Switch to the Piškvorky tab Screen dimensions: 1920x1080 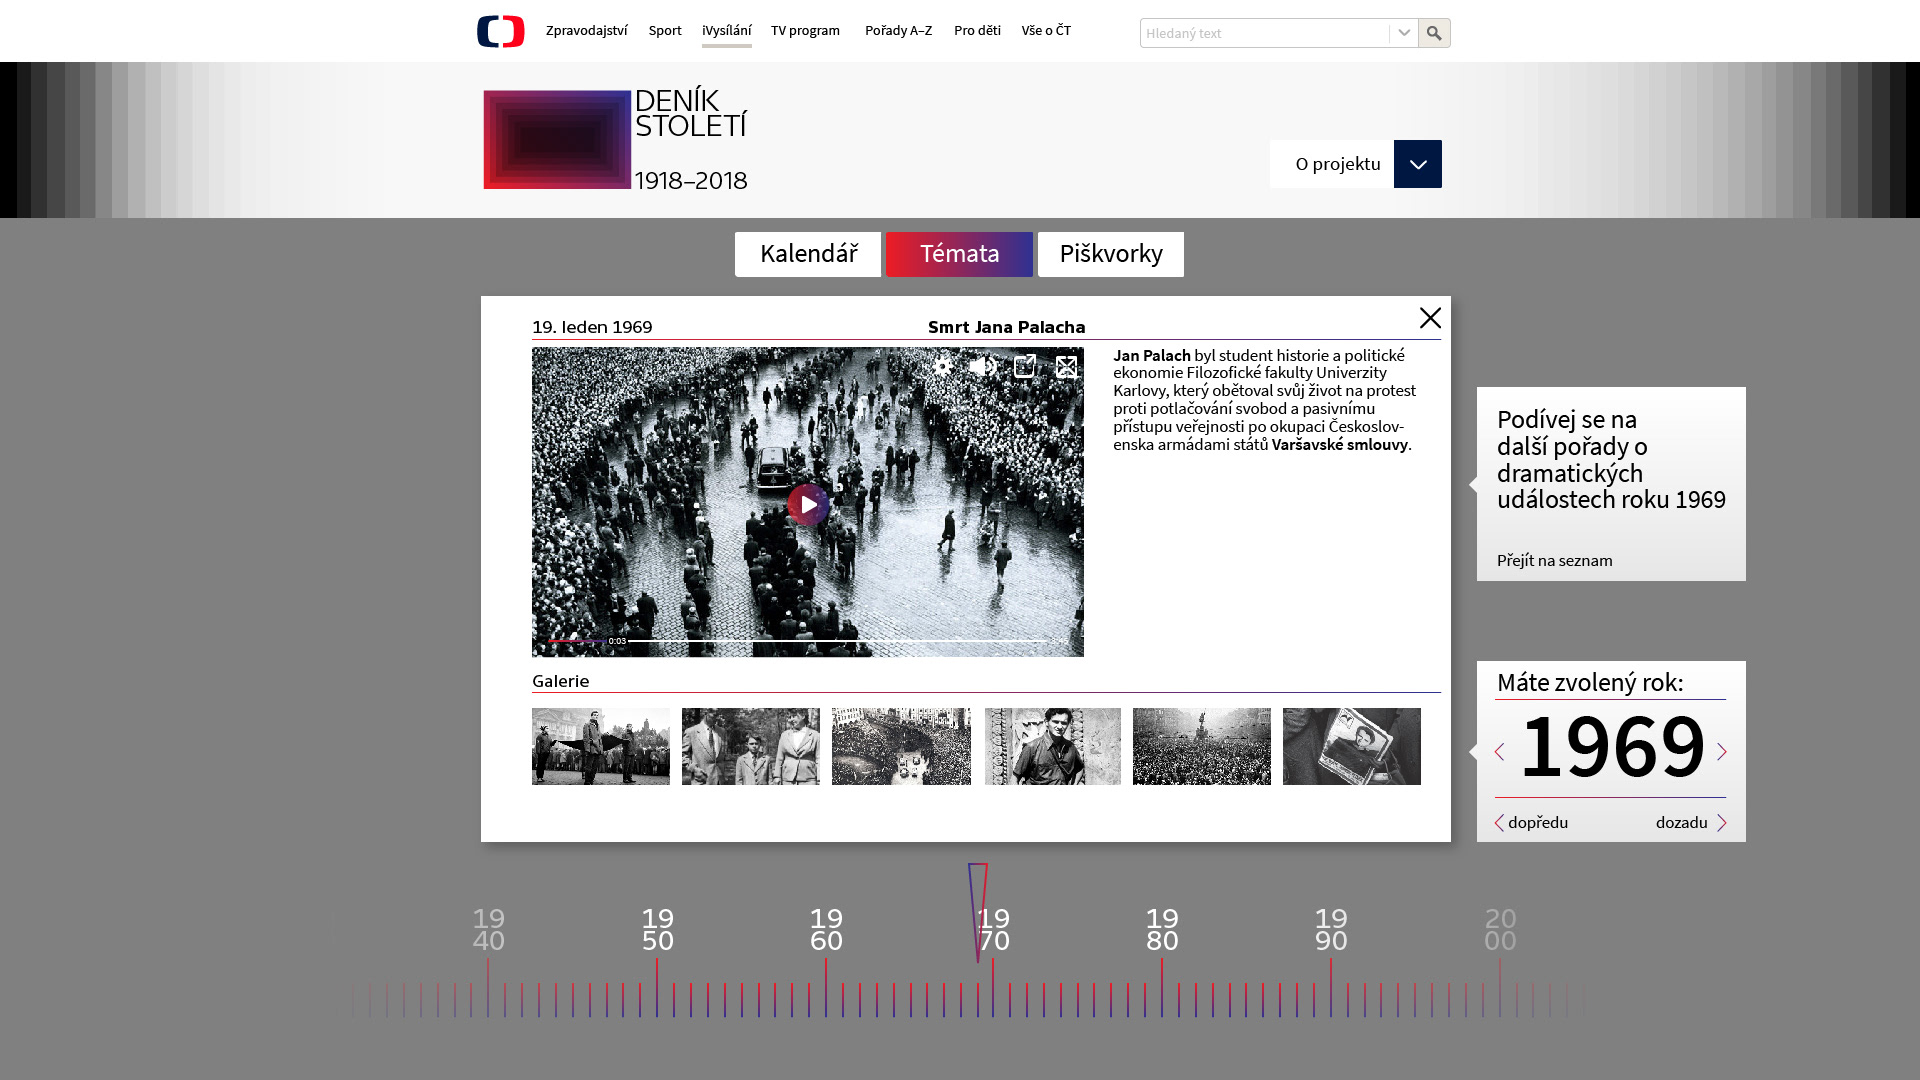1110,254
